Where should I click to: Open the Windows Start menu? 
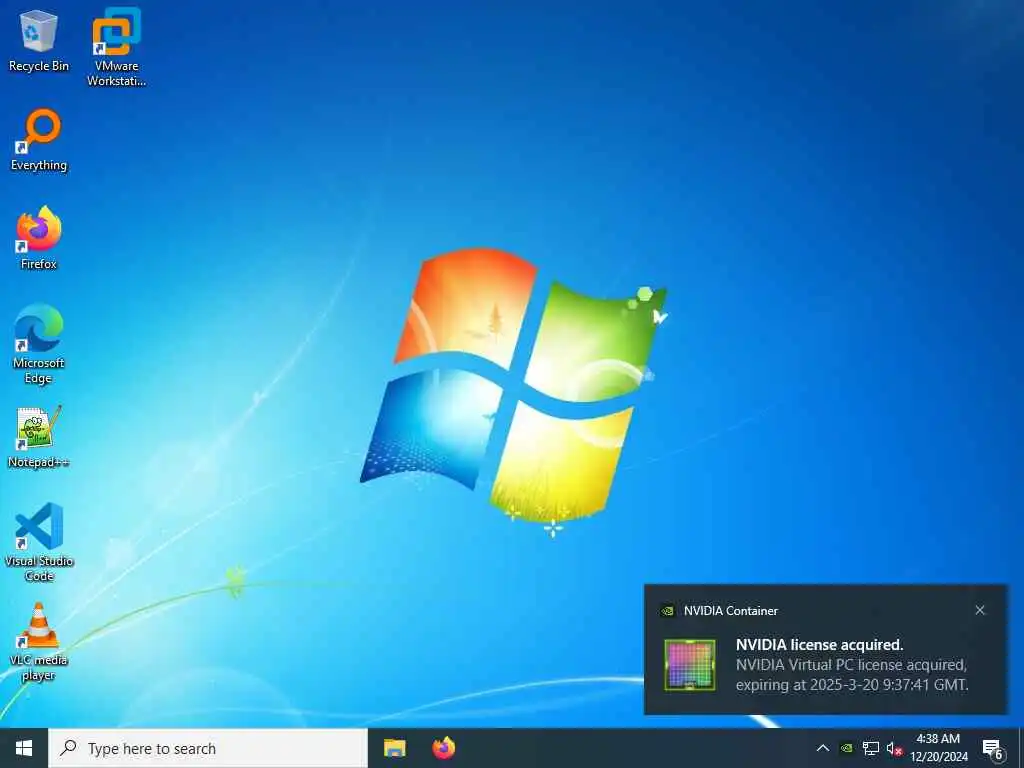(x=24, y=748)
